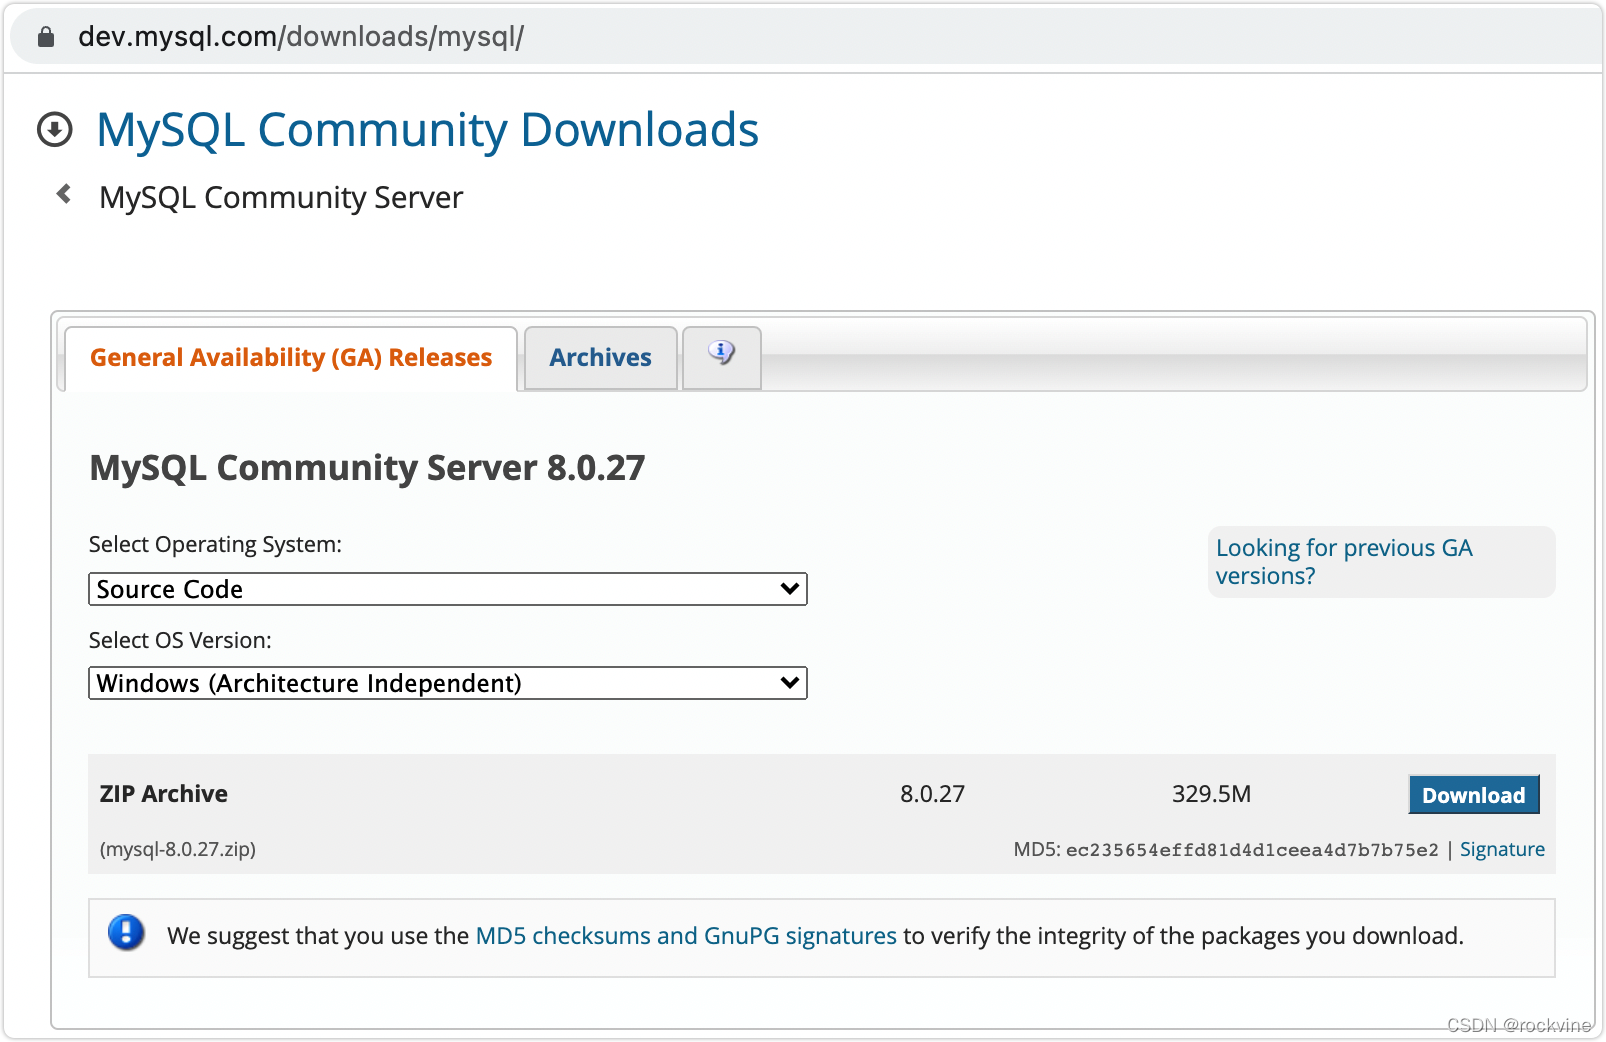Open MD5 checksums and GnuPG signatures link
The image size is (1606, 1042).
point(686,936)
